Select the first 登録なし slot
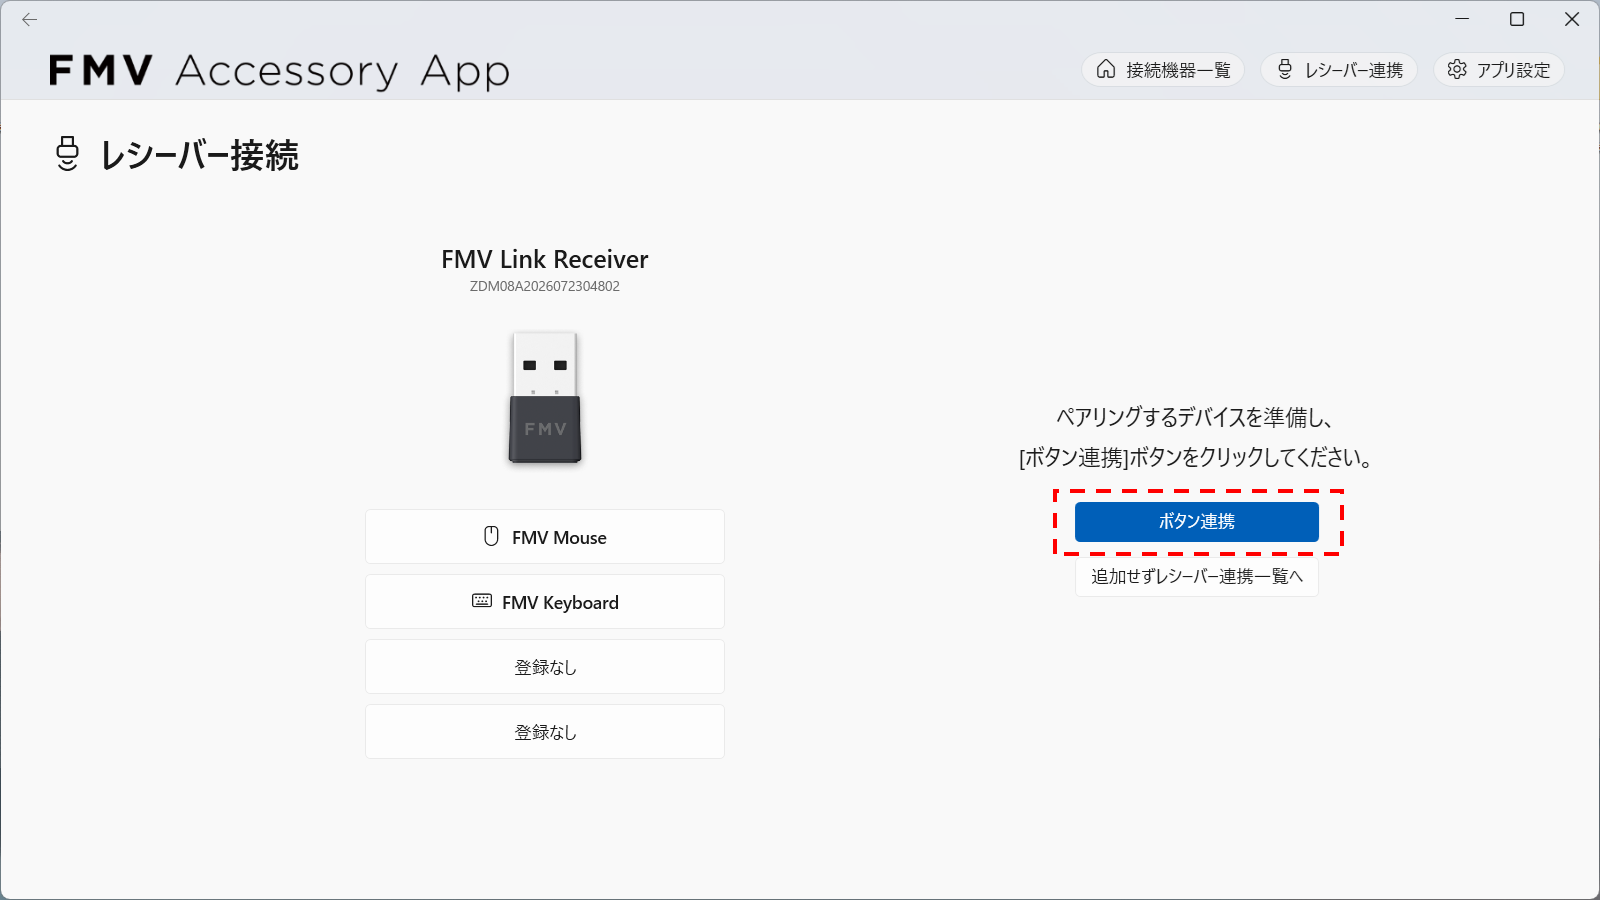The image size is (1600, 900). 545,667
